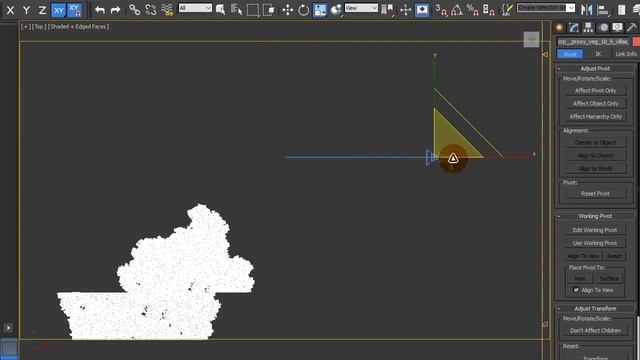Switch to the Link Info tab
640x360 pixels.
pos(626,54)
